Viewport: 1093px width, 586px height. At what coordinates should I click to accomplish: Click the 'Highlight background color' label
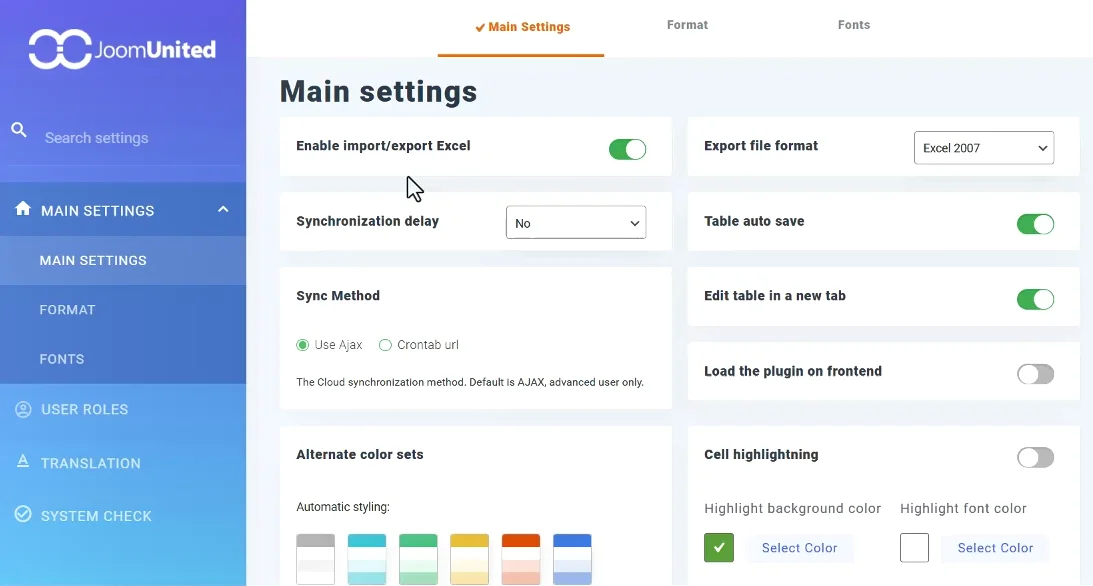pos(793,509)
